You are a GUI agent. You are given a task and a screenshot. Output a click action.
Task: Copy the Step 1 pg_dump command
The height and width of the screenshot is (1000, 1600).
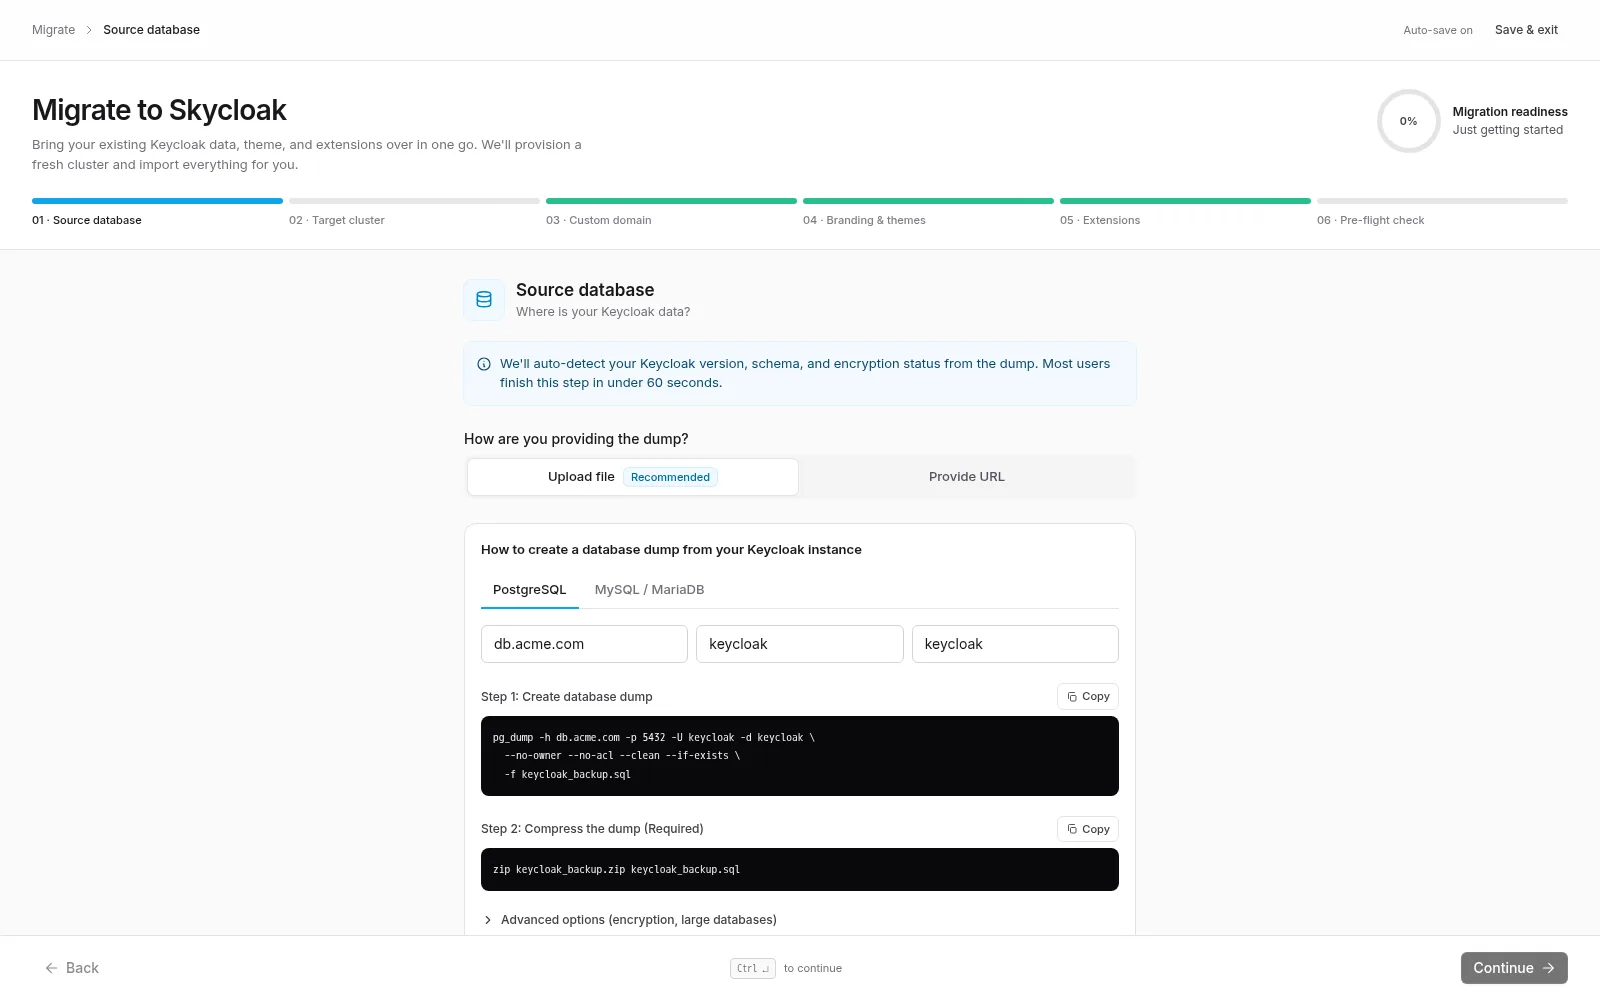[x=1088, y=697]
